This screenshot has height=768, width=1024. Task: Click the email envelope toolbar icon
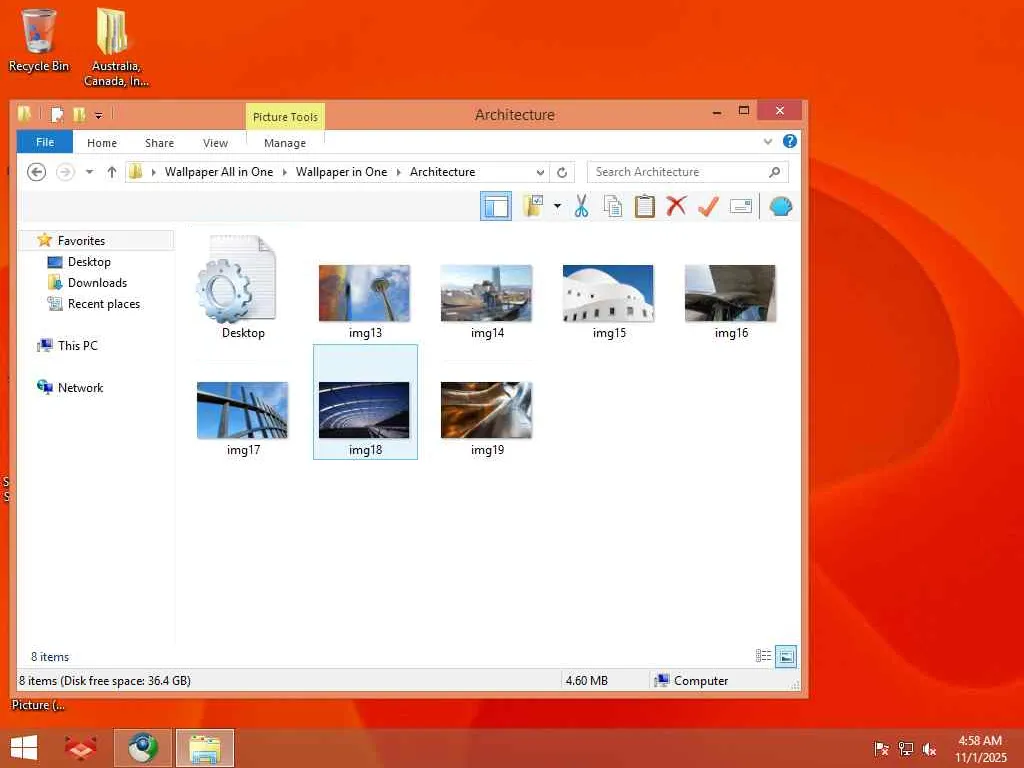pyautogui.click(x=741, y=206)
